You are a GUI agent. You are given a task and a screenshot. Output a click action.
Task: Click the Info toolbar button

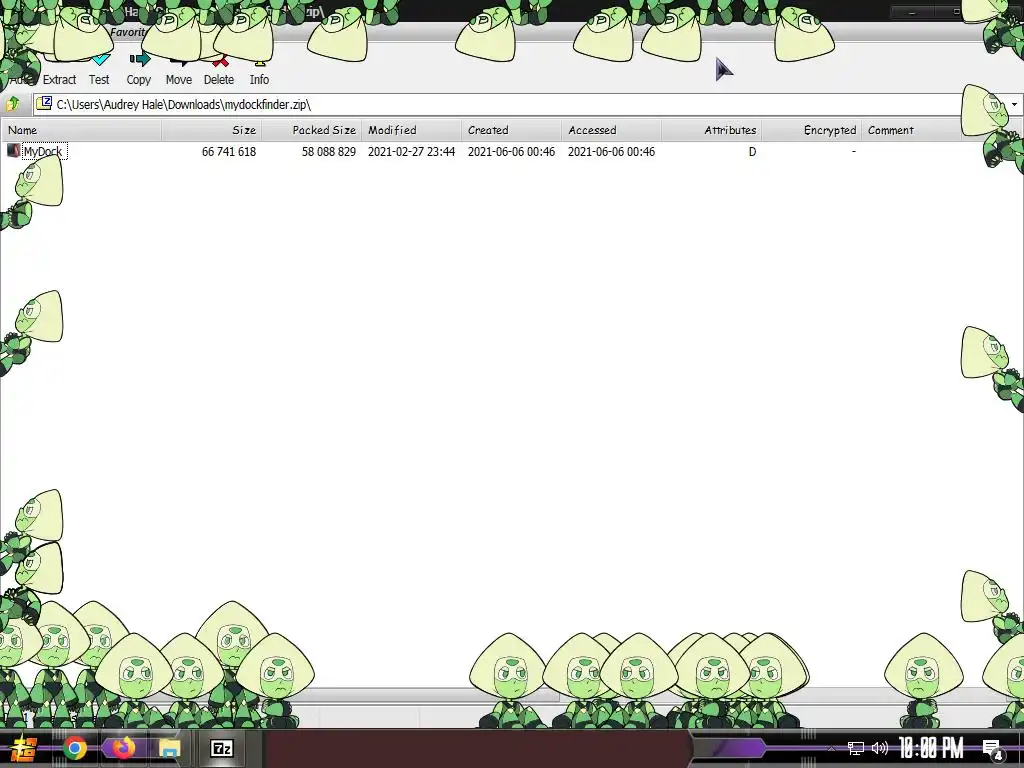click(x=259, y=71)
